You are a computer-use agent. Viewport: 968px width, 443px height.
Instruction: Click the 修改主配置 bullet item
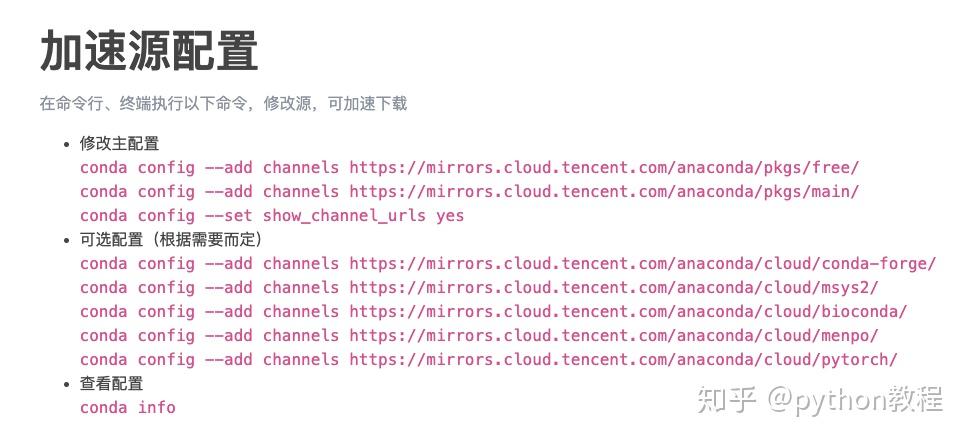click(x=119, y=143)
